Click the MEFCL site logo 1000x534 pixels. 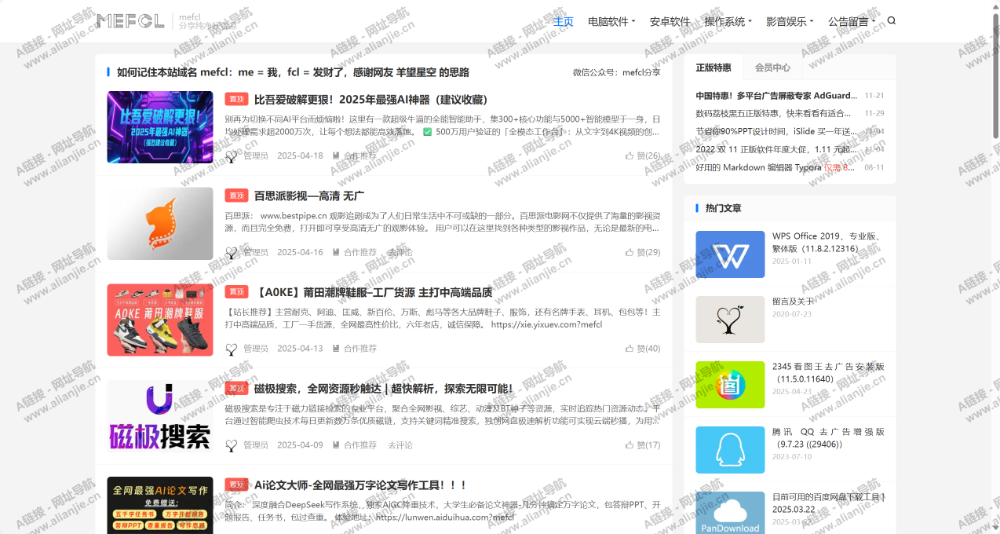click(x=130, y=21)
